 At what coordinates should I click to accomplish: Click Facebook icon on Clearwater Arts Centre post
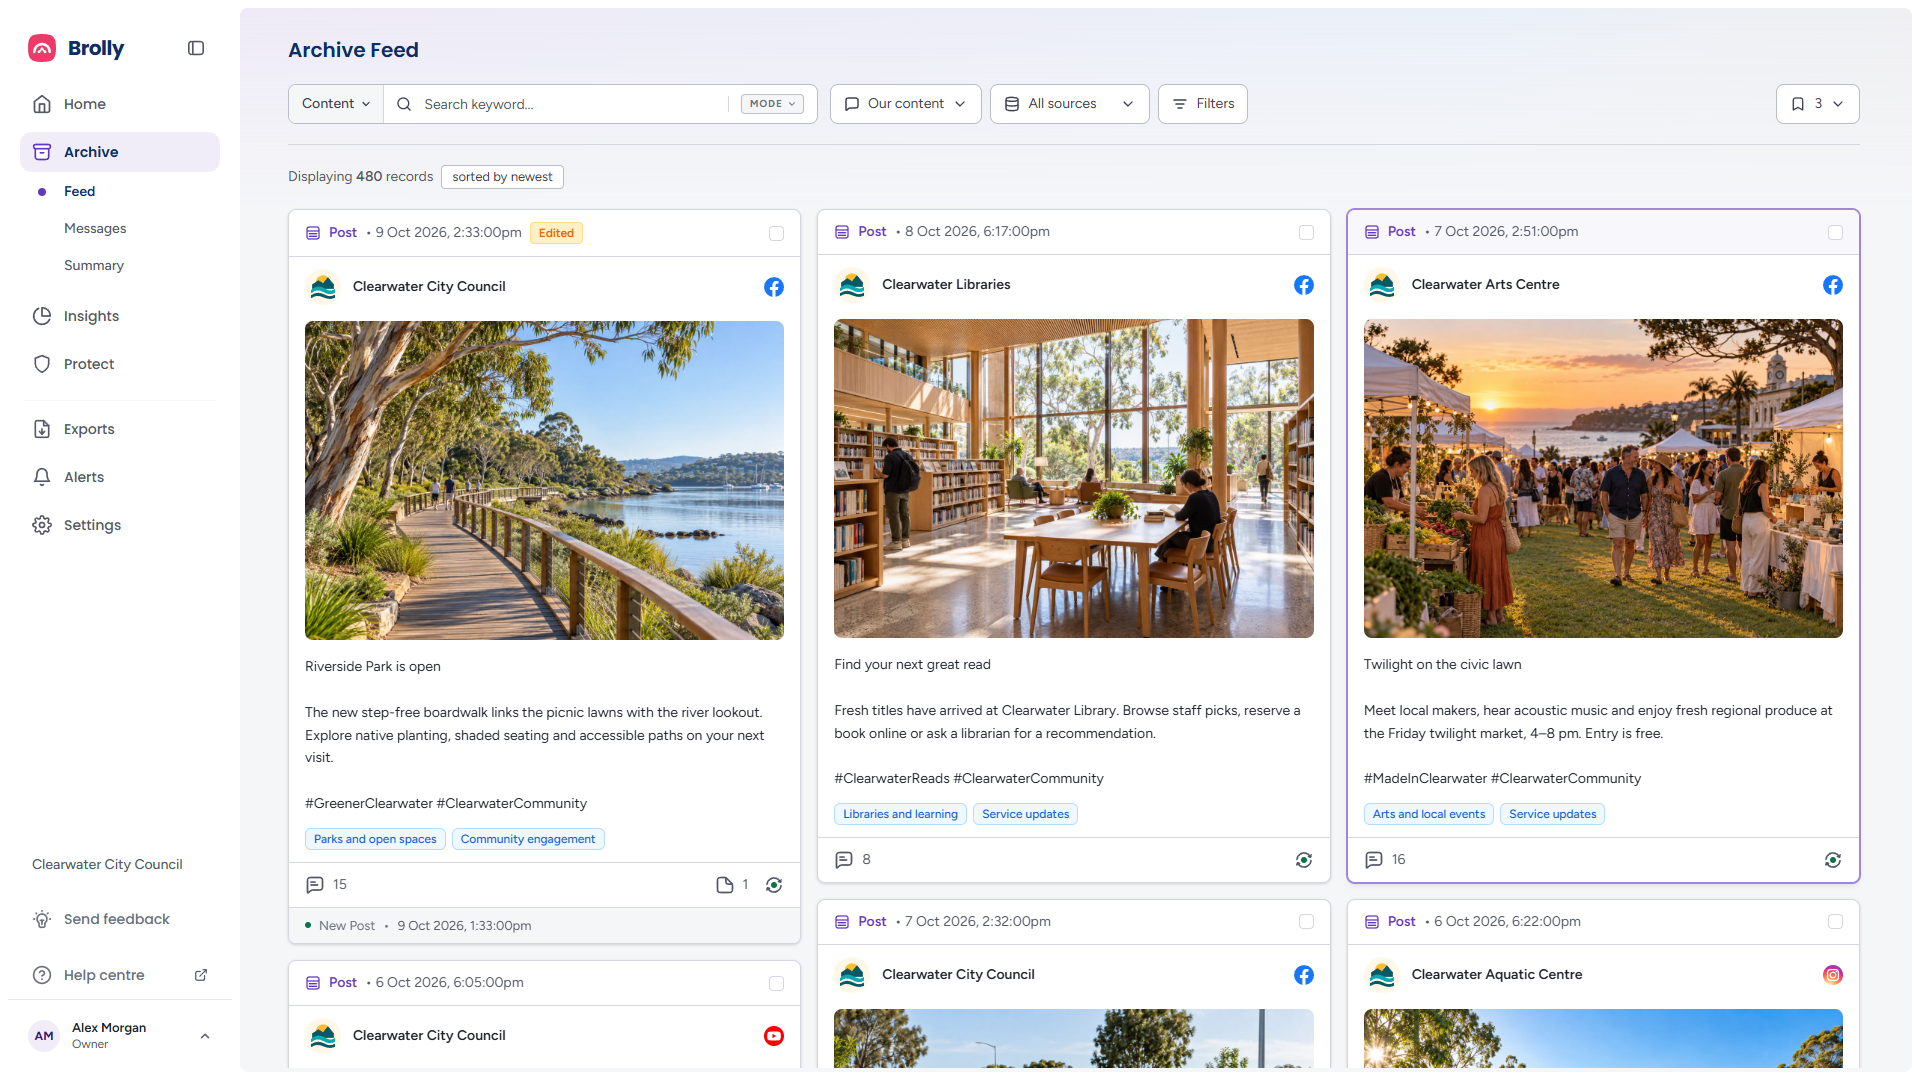tap(1833, 285)
